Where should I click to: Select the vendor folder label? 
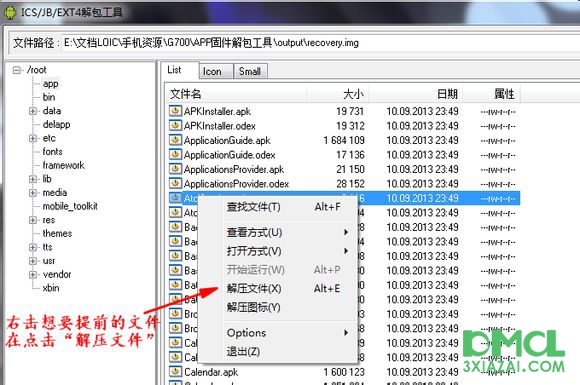click(57, 274)
